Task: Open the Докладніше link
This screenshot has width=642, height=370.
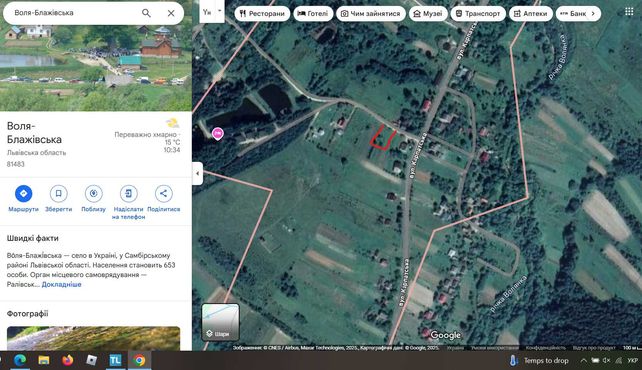Action: tap(61, 284)
